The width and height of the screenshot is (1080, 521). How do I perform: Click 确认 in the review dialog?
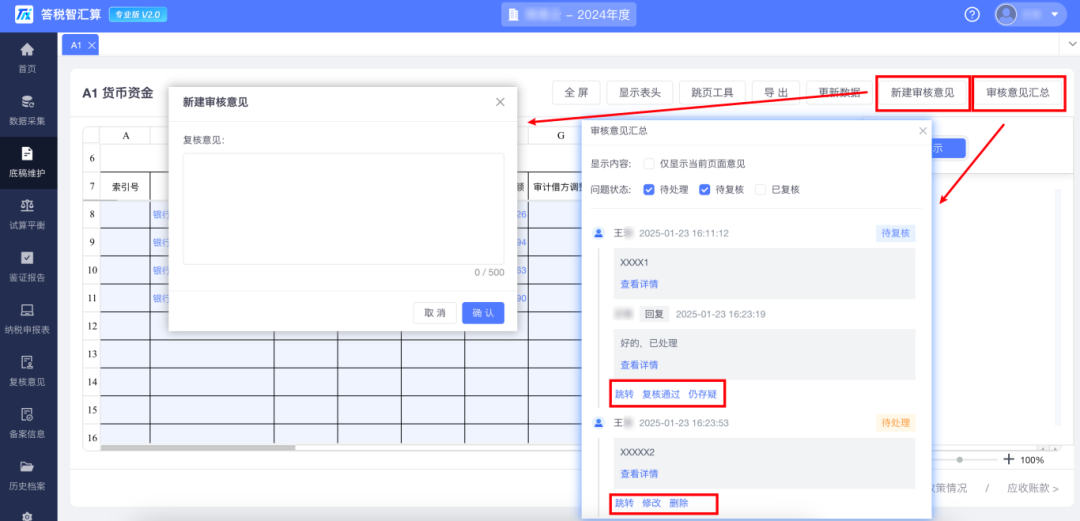click(483, 313)
